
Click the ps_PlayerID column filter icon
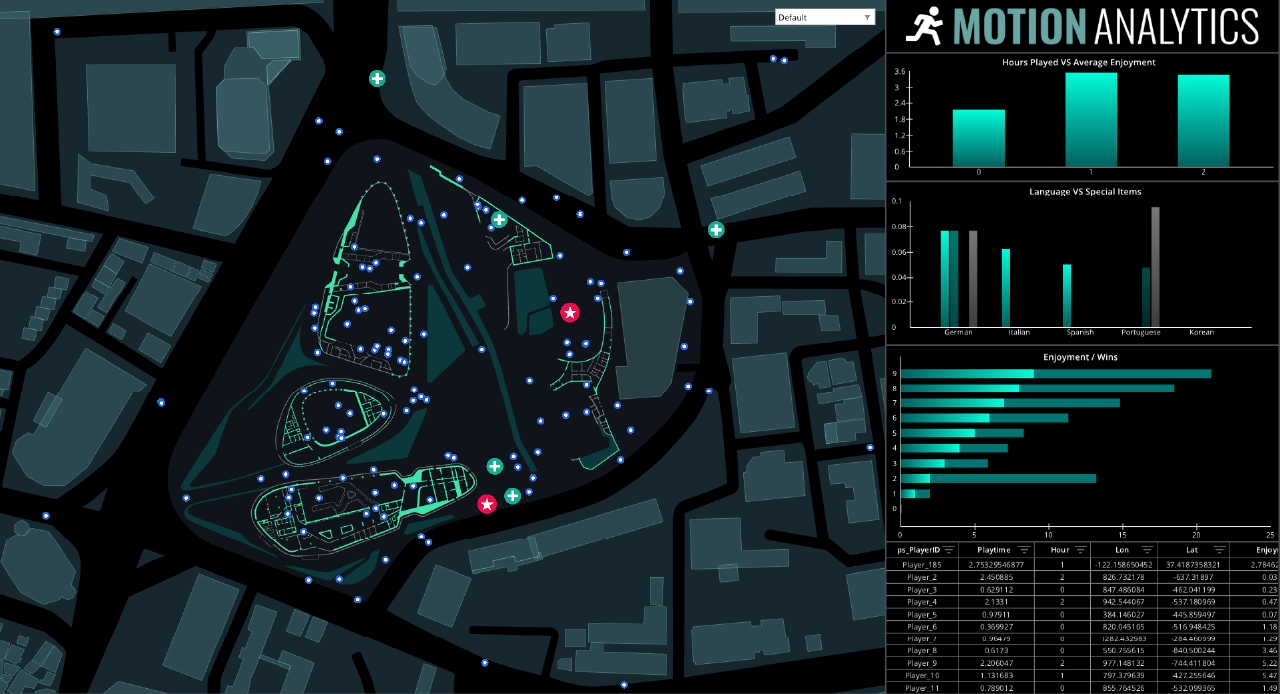point(949,550)
